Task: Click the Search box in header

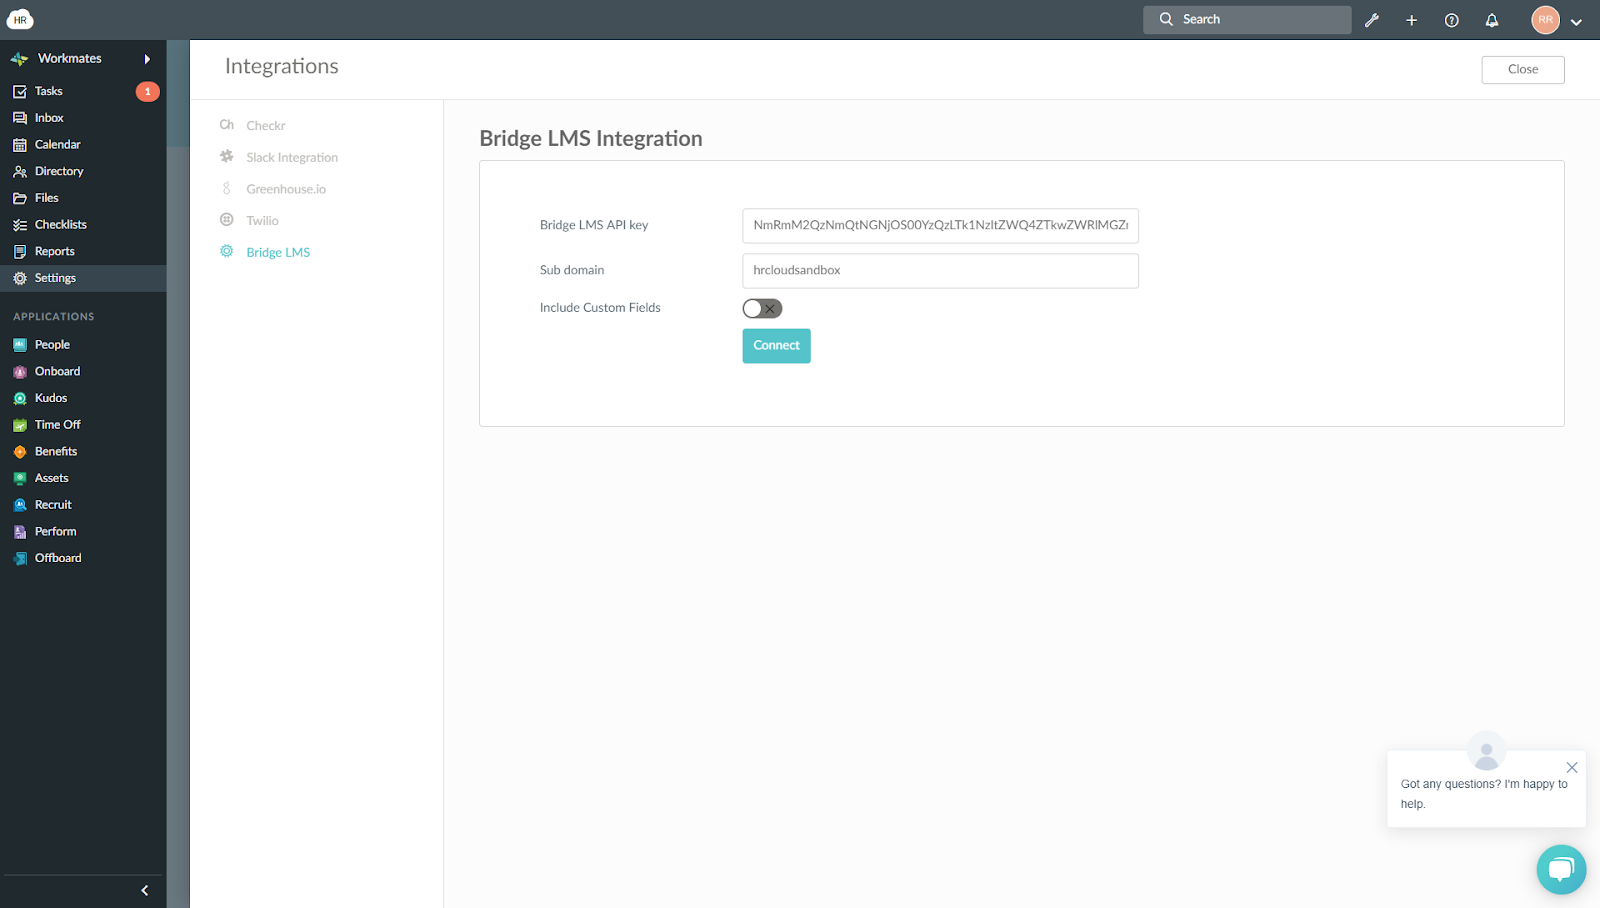Action: pyautogui.click(x=1247, y=20)
